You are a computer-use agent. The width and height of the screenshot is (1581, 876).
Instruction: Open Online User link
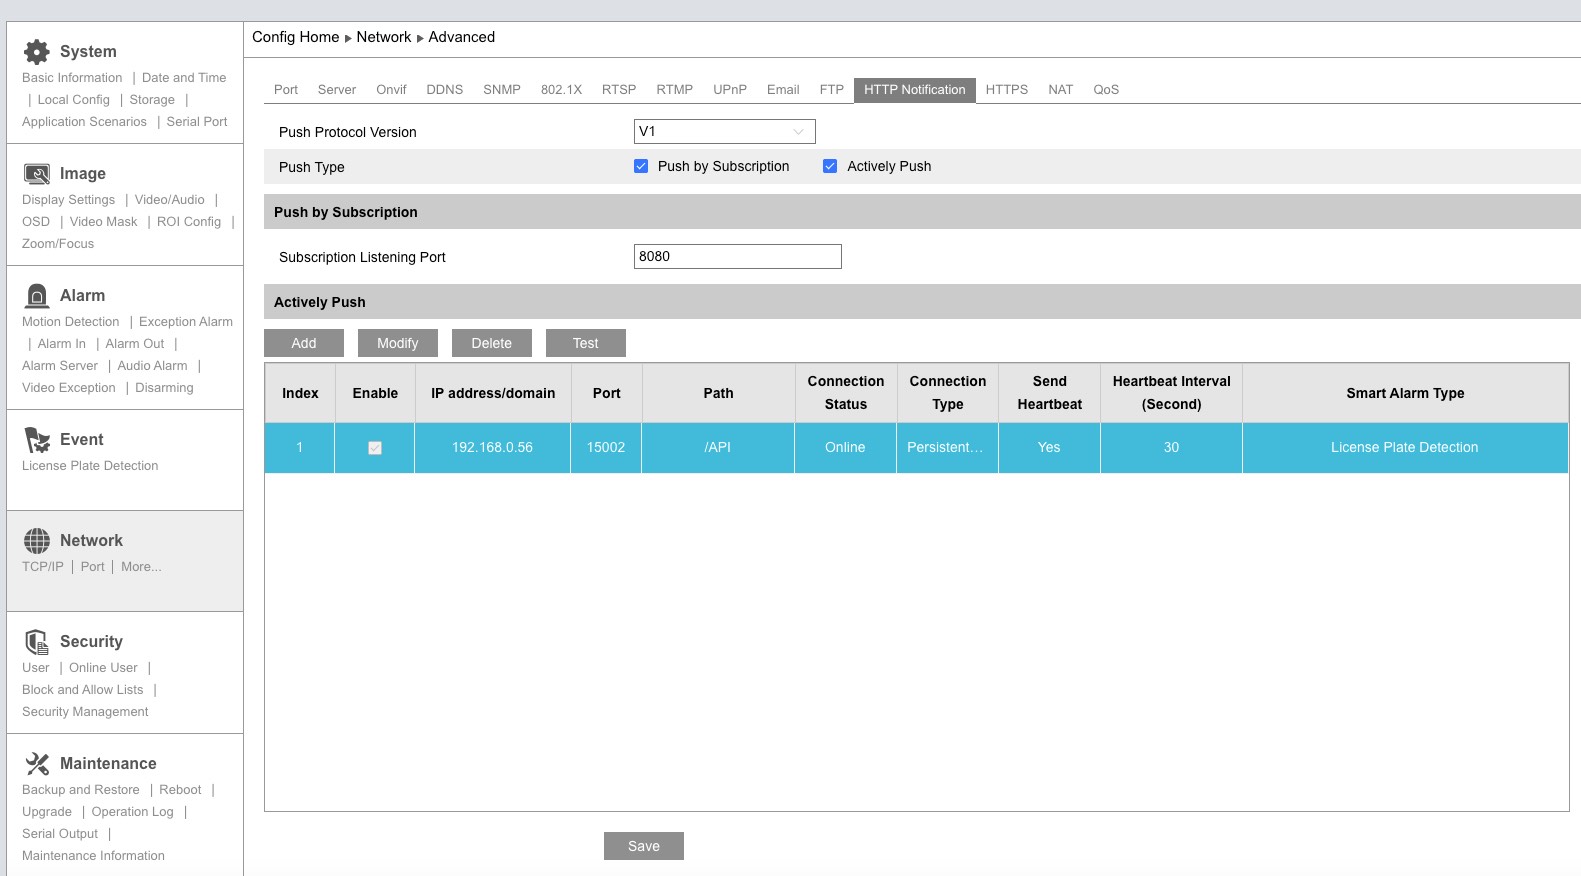pos(103,667)
